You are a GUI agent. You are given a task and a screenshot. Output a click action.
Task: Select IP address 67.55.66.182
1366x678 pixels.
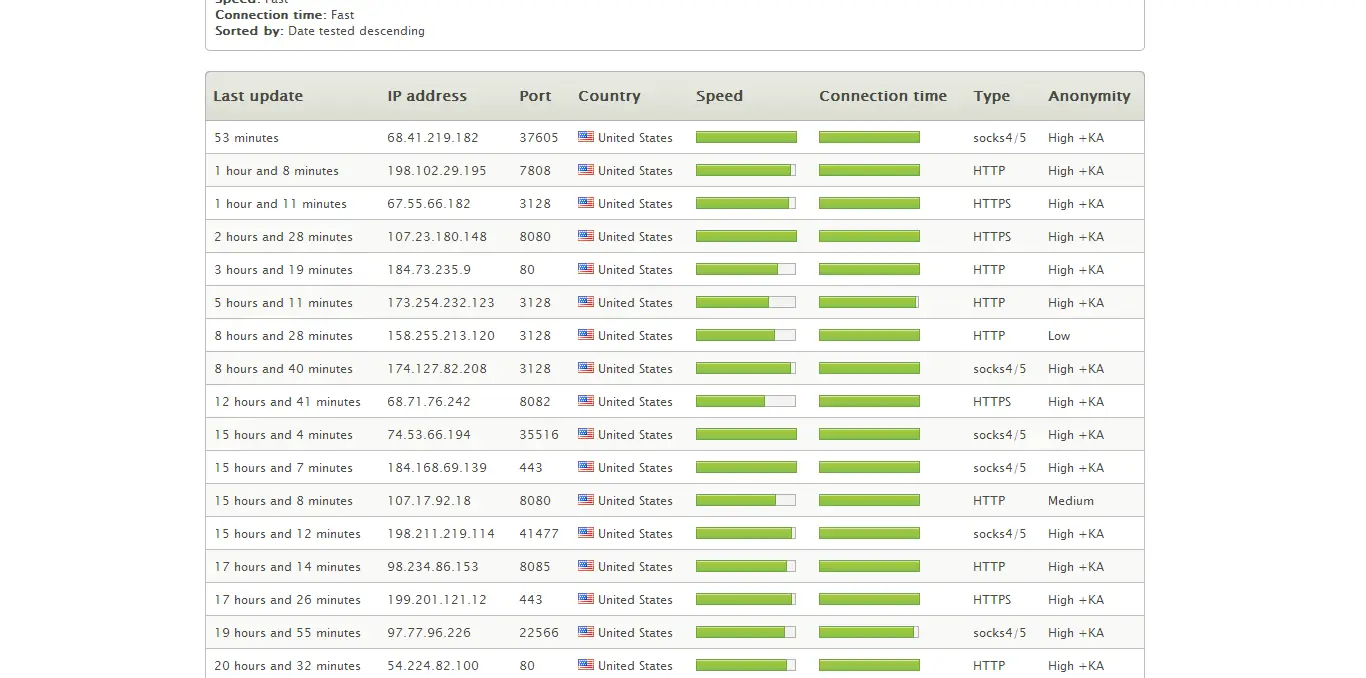coord(429,204)
